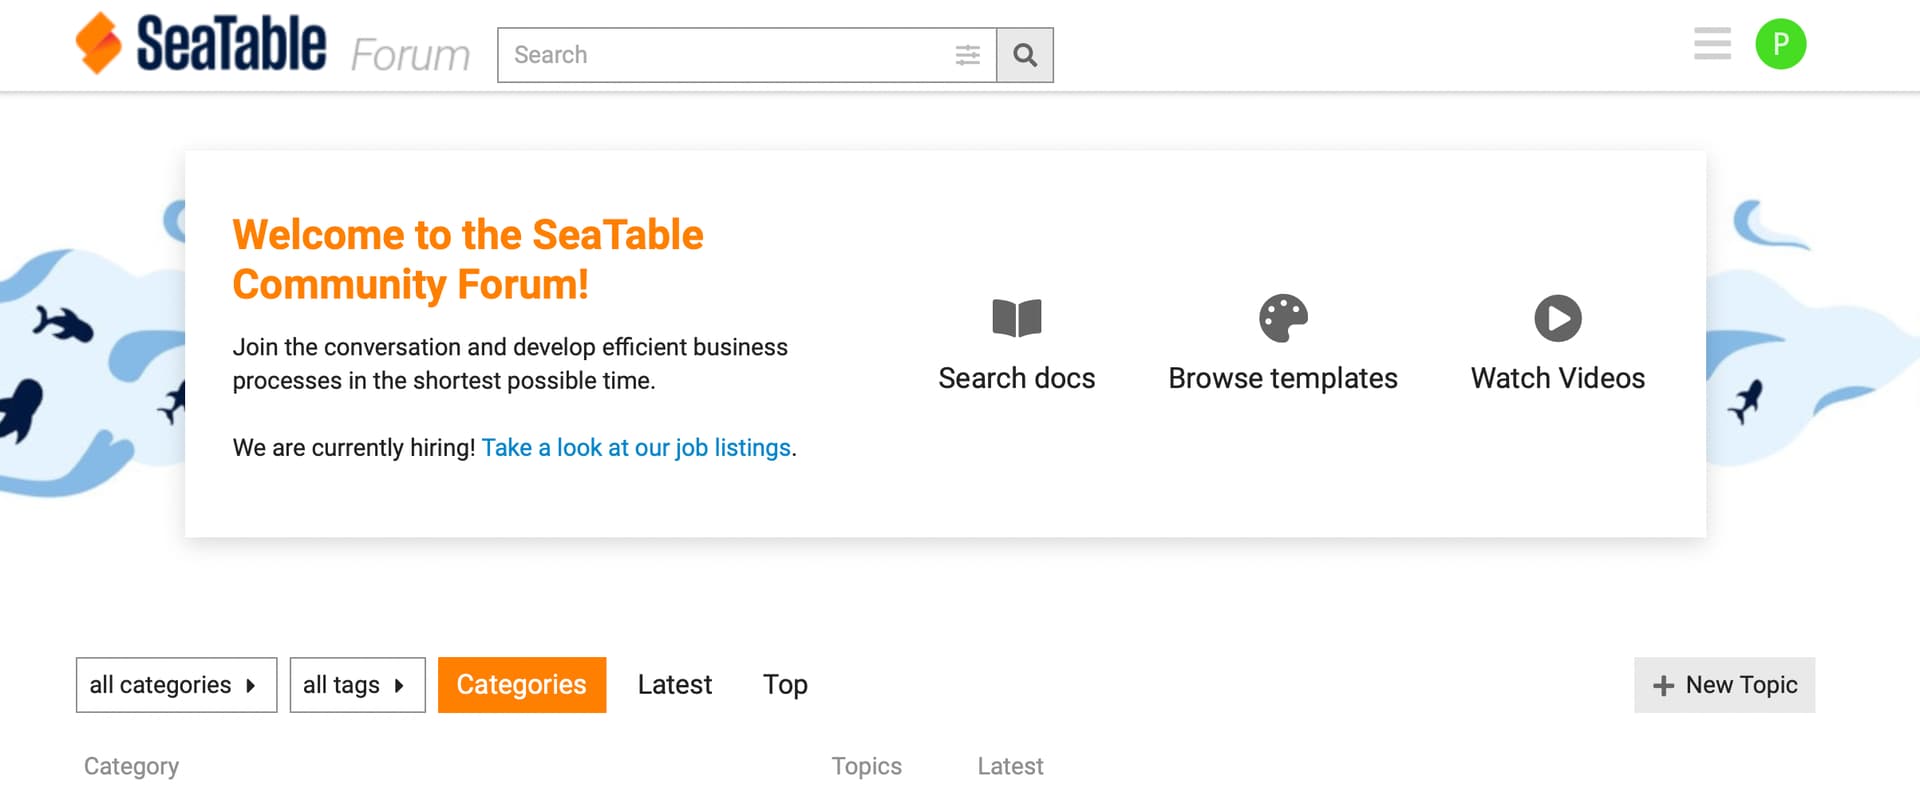Open advanced search filter options
Screen dimensions: 1920x800
967,55
